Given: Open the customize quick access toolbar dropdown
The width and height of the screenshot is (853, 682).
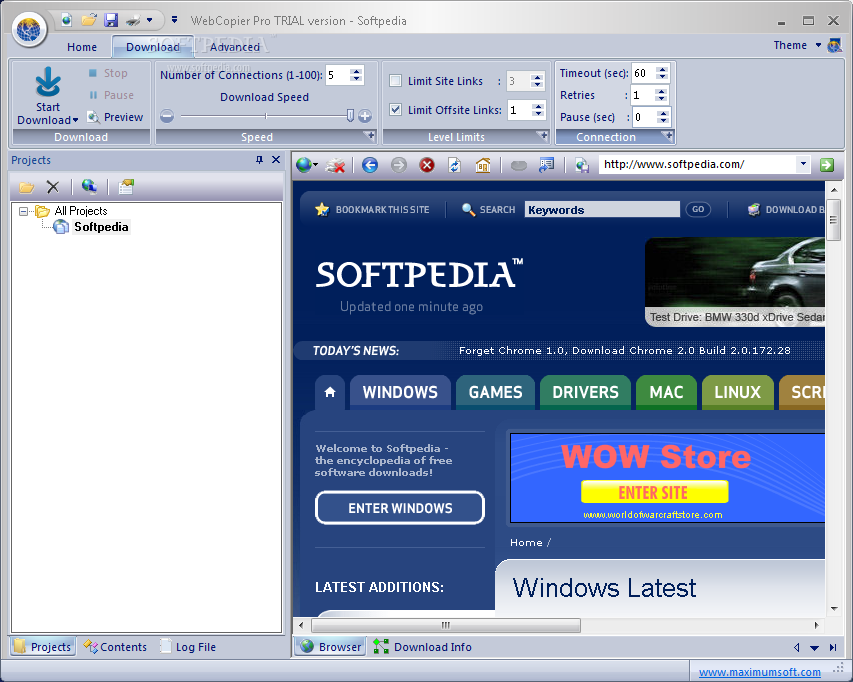Looking at the screenshot, I should click(175, 20).
